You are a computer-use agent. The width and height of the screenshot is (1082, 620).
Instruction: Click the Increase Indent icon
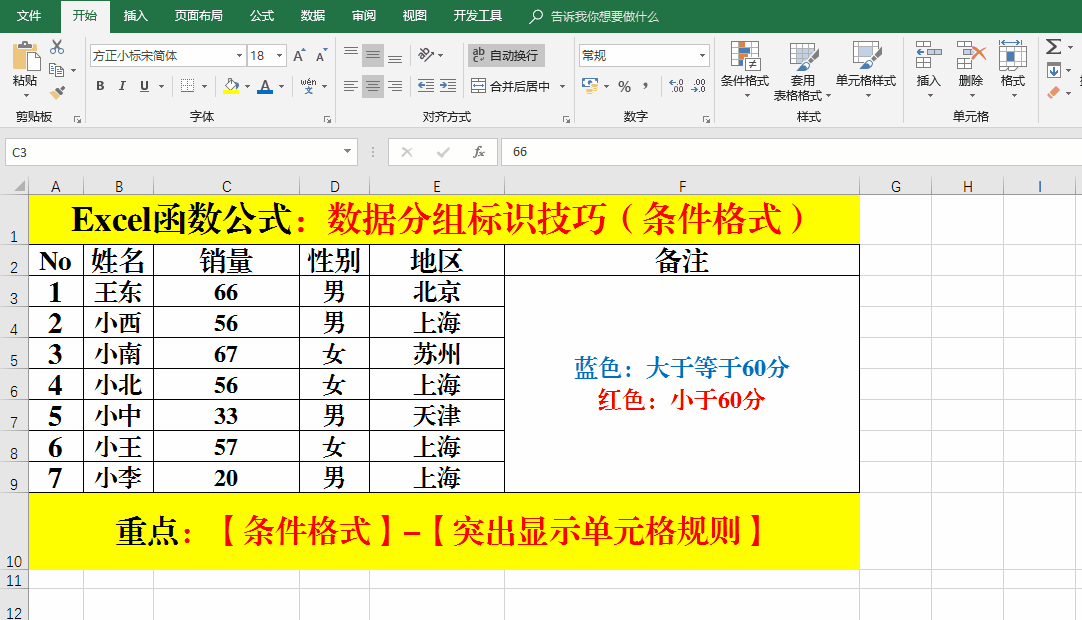(447, 87)
